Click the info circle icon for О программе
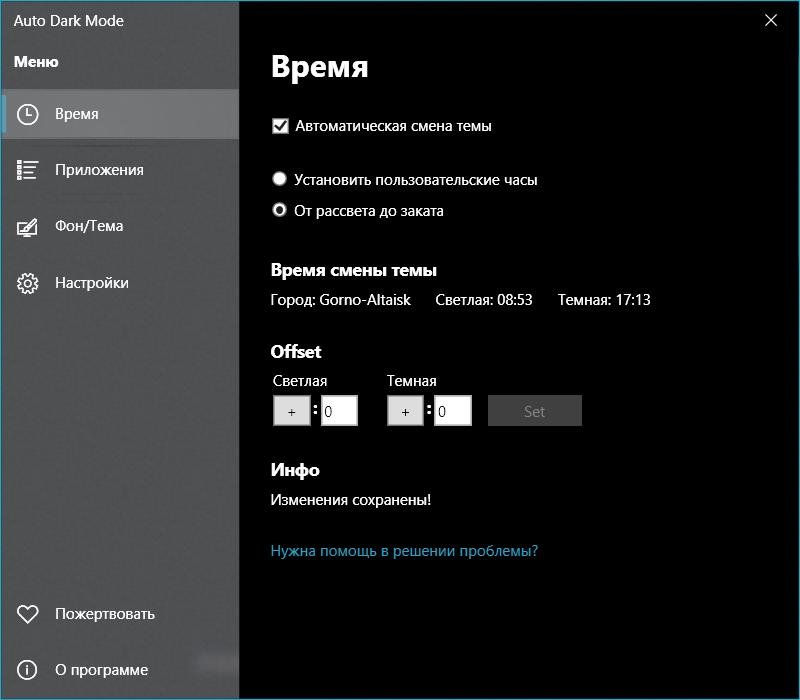The width and height of the screenshot is (800, 700). click(28, 670)
